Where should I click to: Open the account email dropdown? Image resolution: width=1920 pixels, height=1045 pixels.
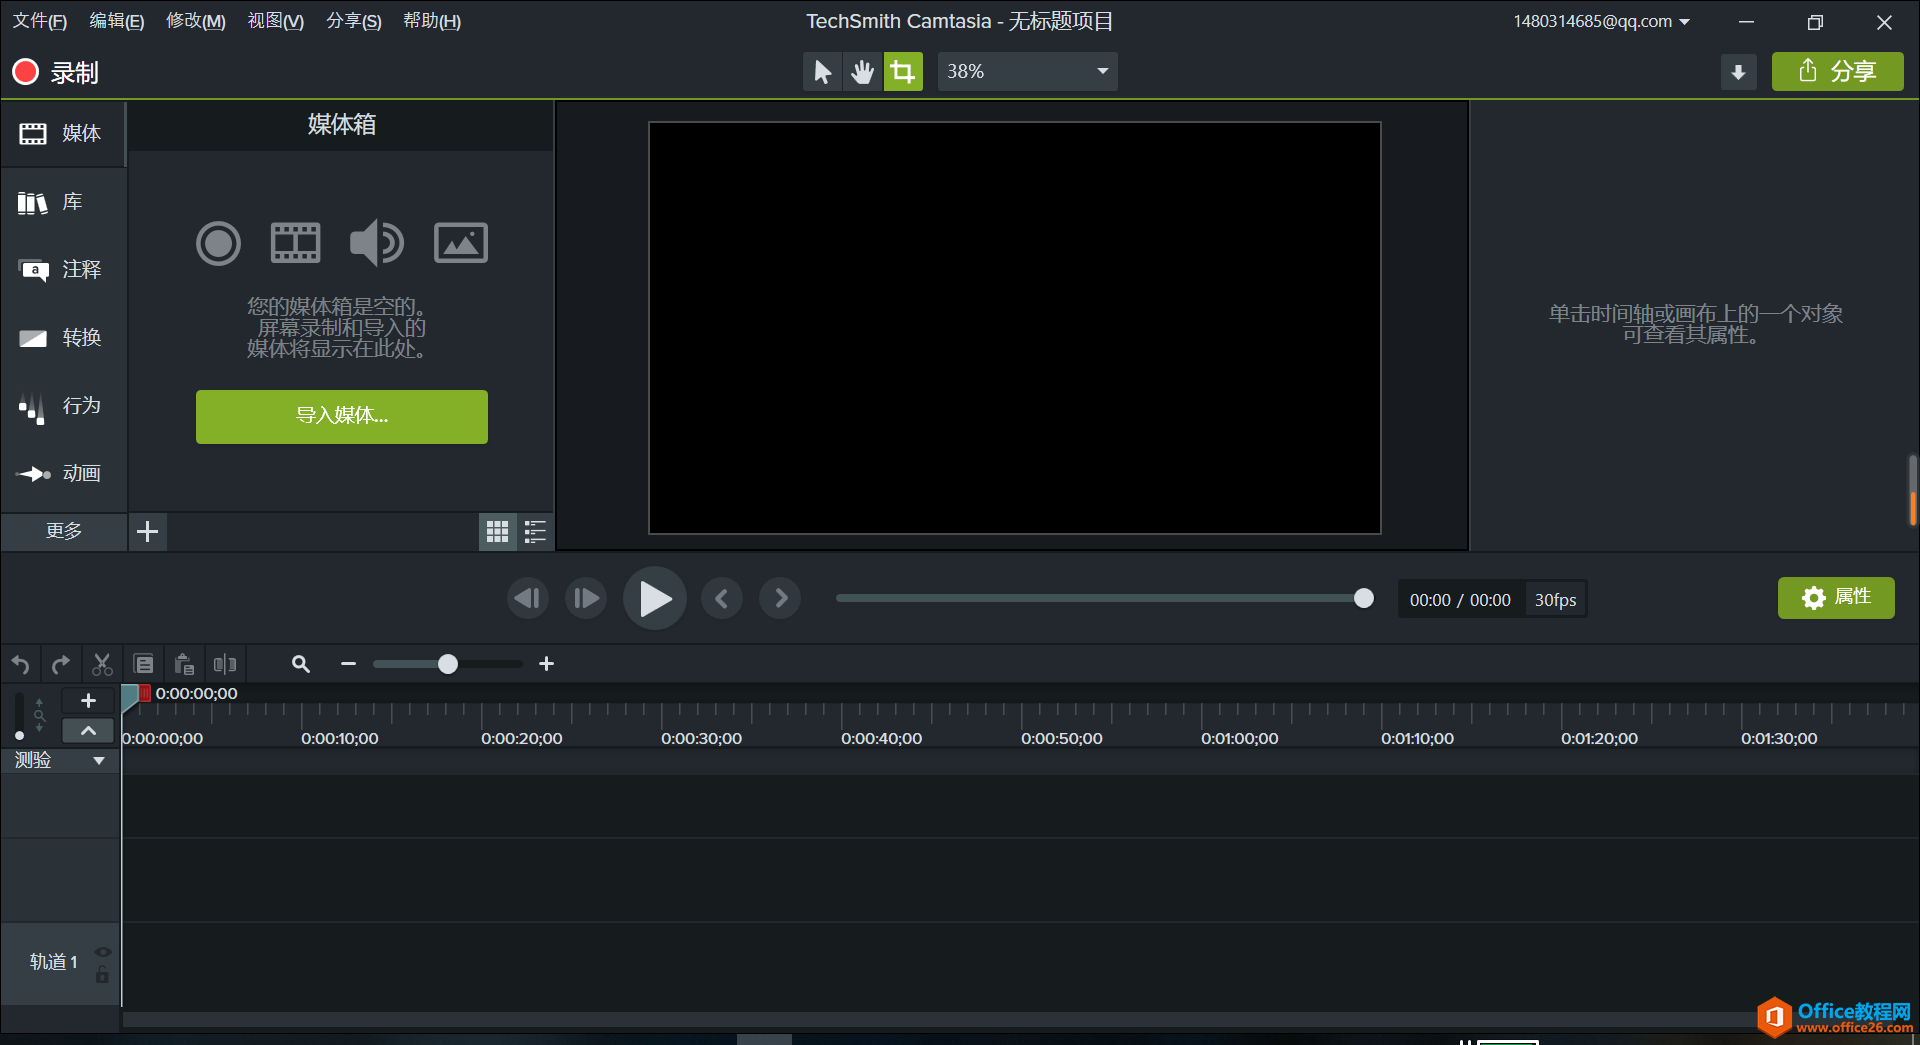(1601, 21)
